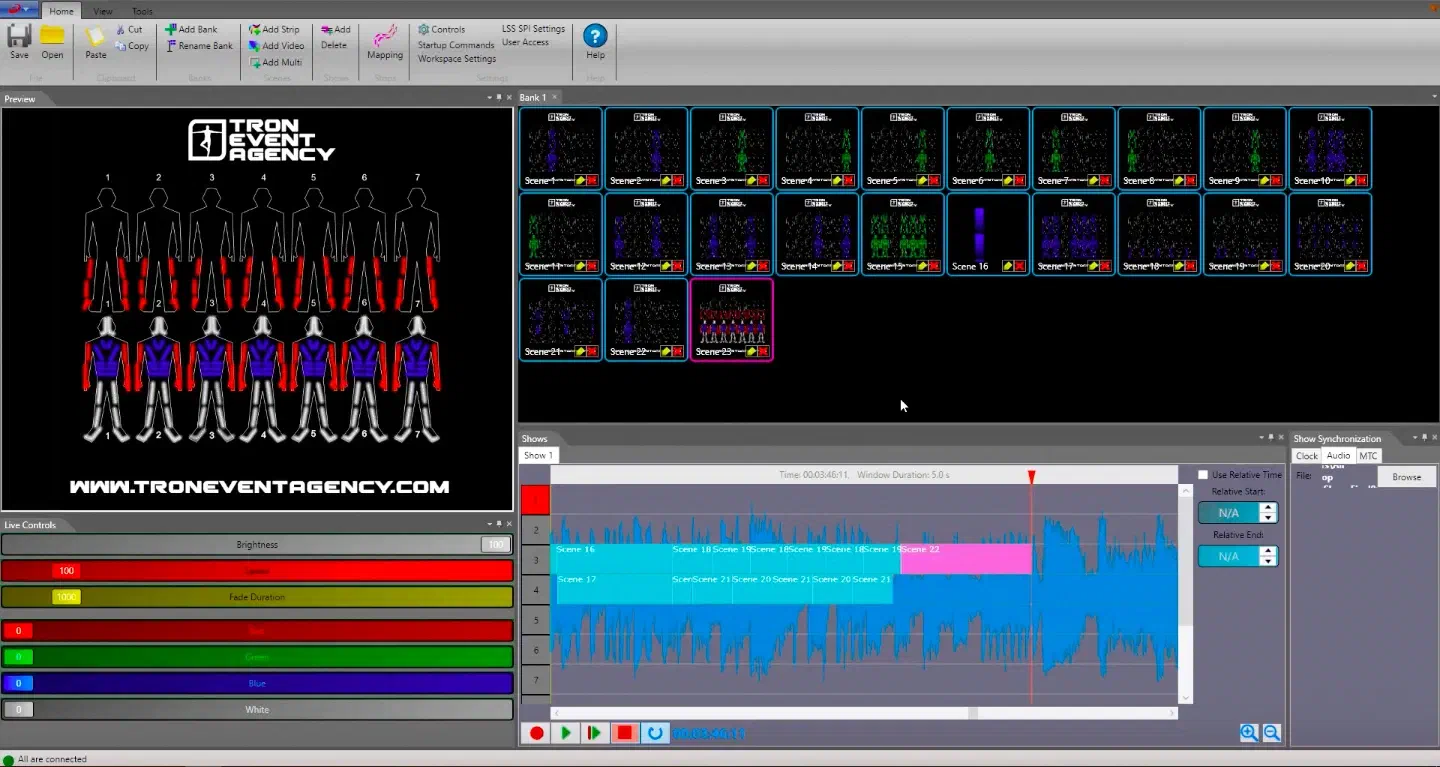Screen dimensions: 1440x767
Task: Stop show playback
Action: pyautogui.click(x=625, y=733)
